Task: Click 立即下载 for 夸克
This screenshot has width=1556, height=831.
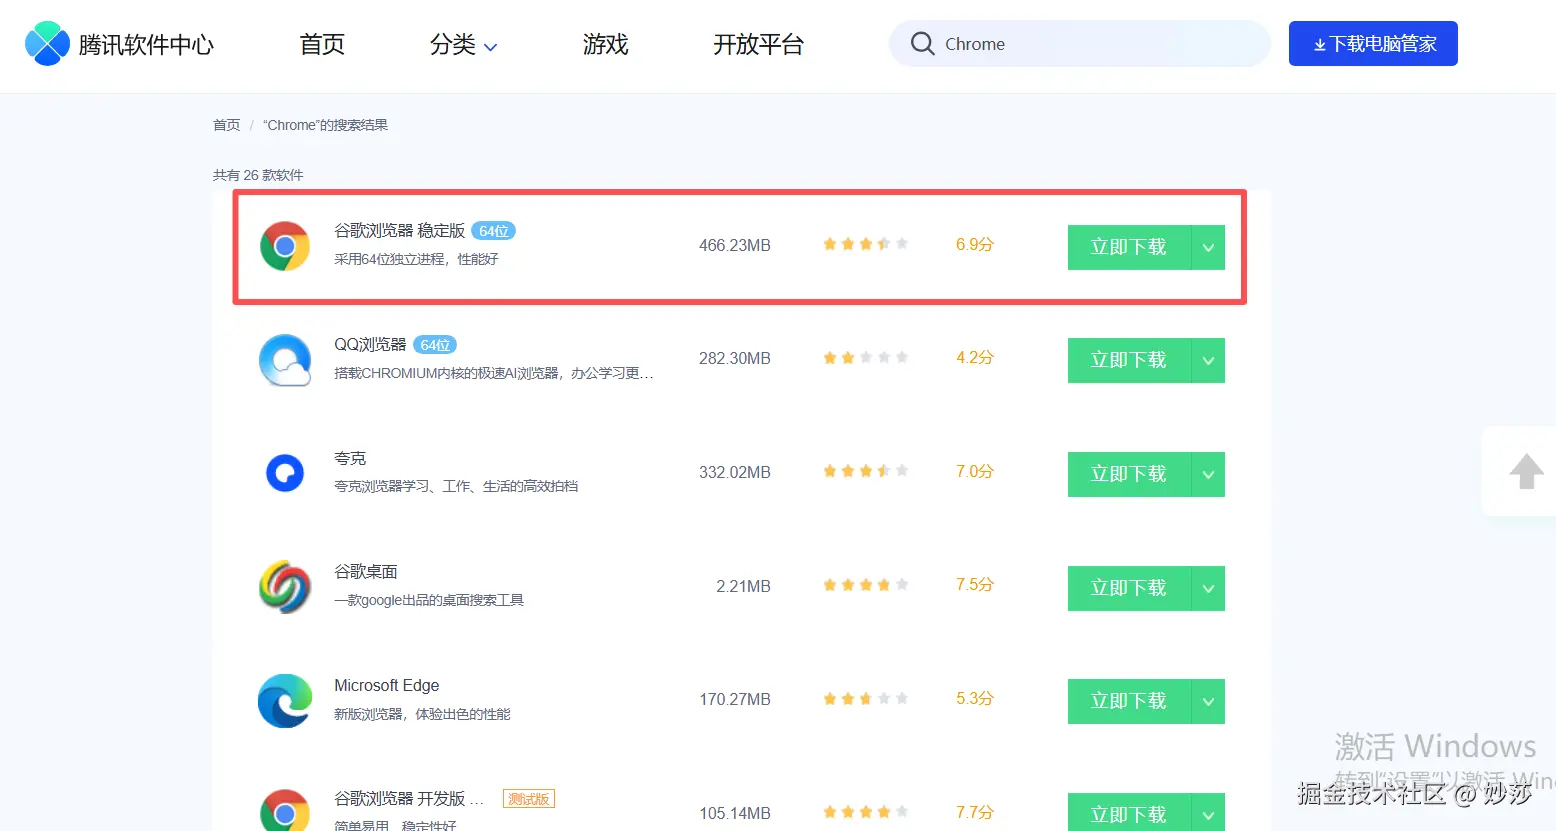Action: click(x=1129, y=474)
